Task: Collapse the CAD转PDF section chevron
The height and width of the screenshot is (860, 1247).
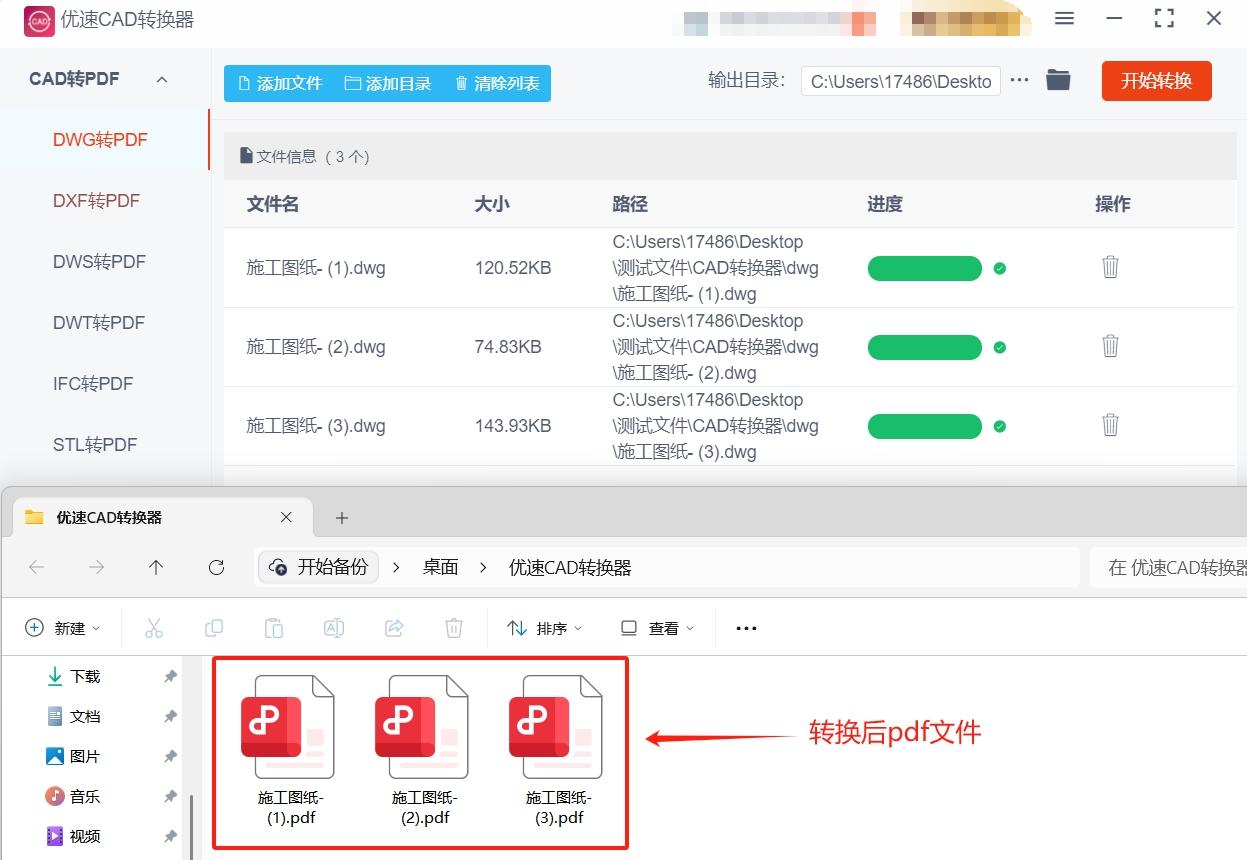Action: [x=162, y=78]
